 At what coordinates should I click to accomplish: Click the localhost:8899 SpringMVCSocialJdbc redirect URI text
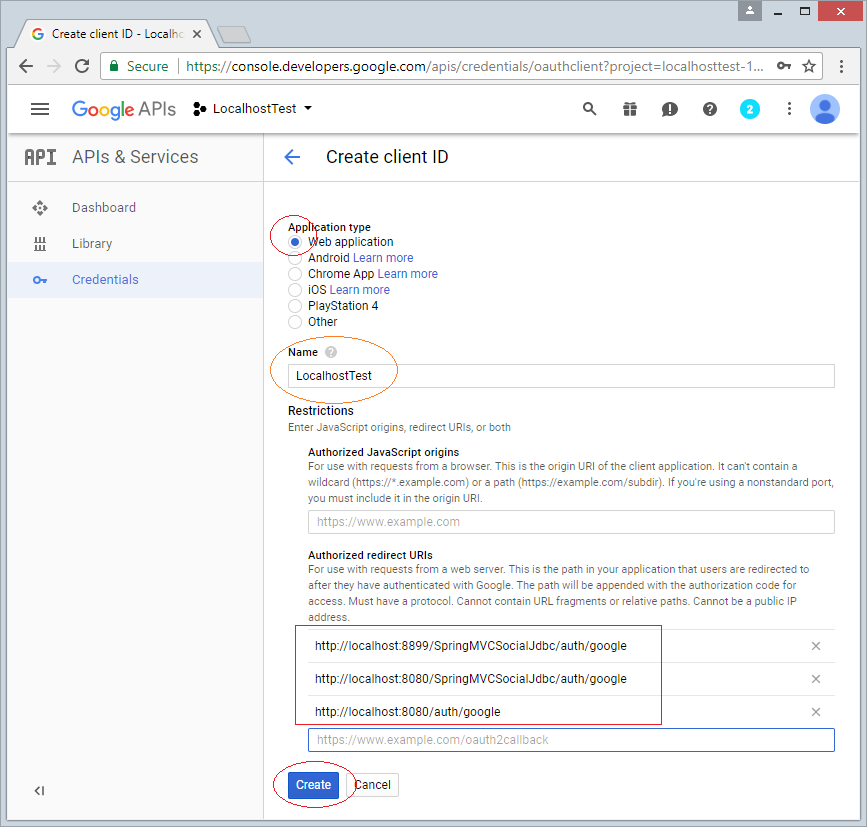point(471,646)
